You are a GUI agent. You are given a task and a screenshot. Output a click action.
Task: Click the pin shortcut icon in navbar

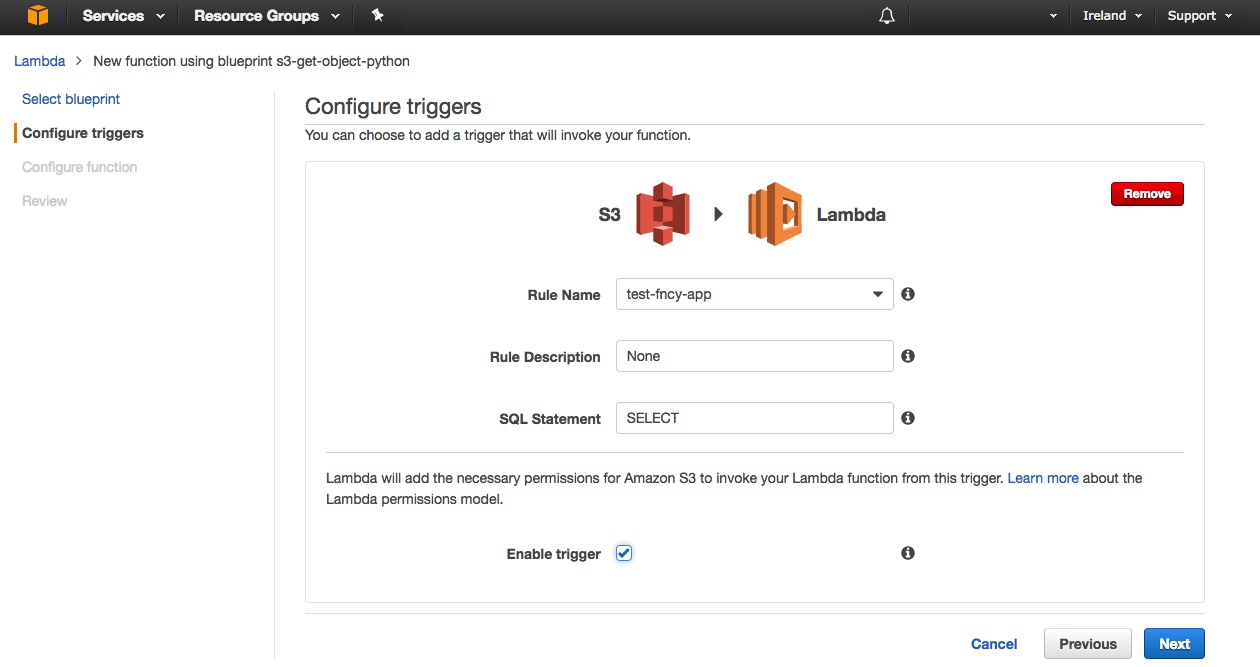coord(377,16)
